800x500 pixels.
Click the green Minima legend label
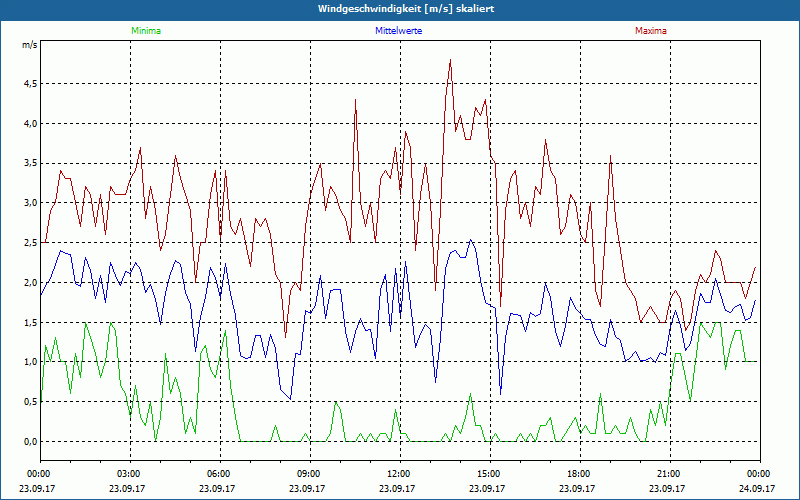(145, 31)
